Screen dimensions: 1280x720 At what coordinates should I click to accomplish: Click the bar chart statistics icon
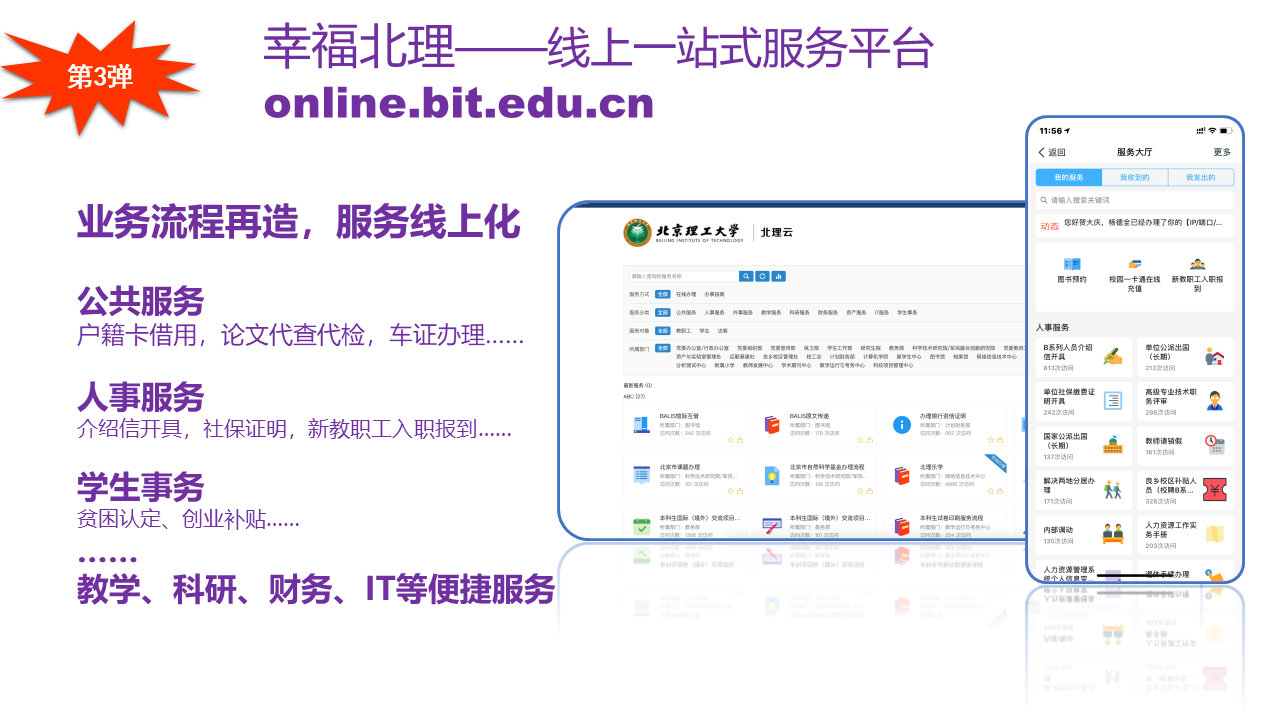[778, 276]
